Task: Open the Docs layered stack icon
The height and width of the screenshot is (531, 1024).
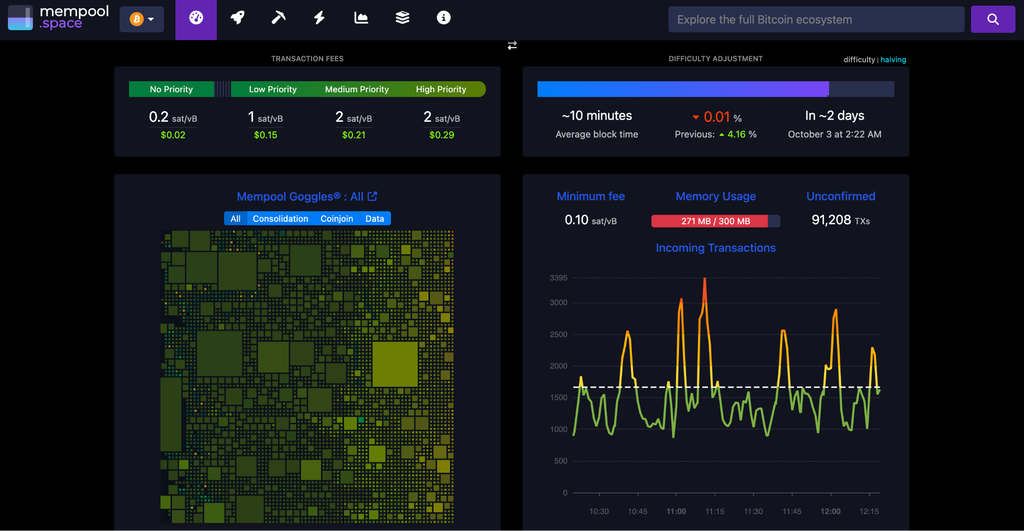Action: 402,18
